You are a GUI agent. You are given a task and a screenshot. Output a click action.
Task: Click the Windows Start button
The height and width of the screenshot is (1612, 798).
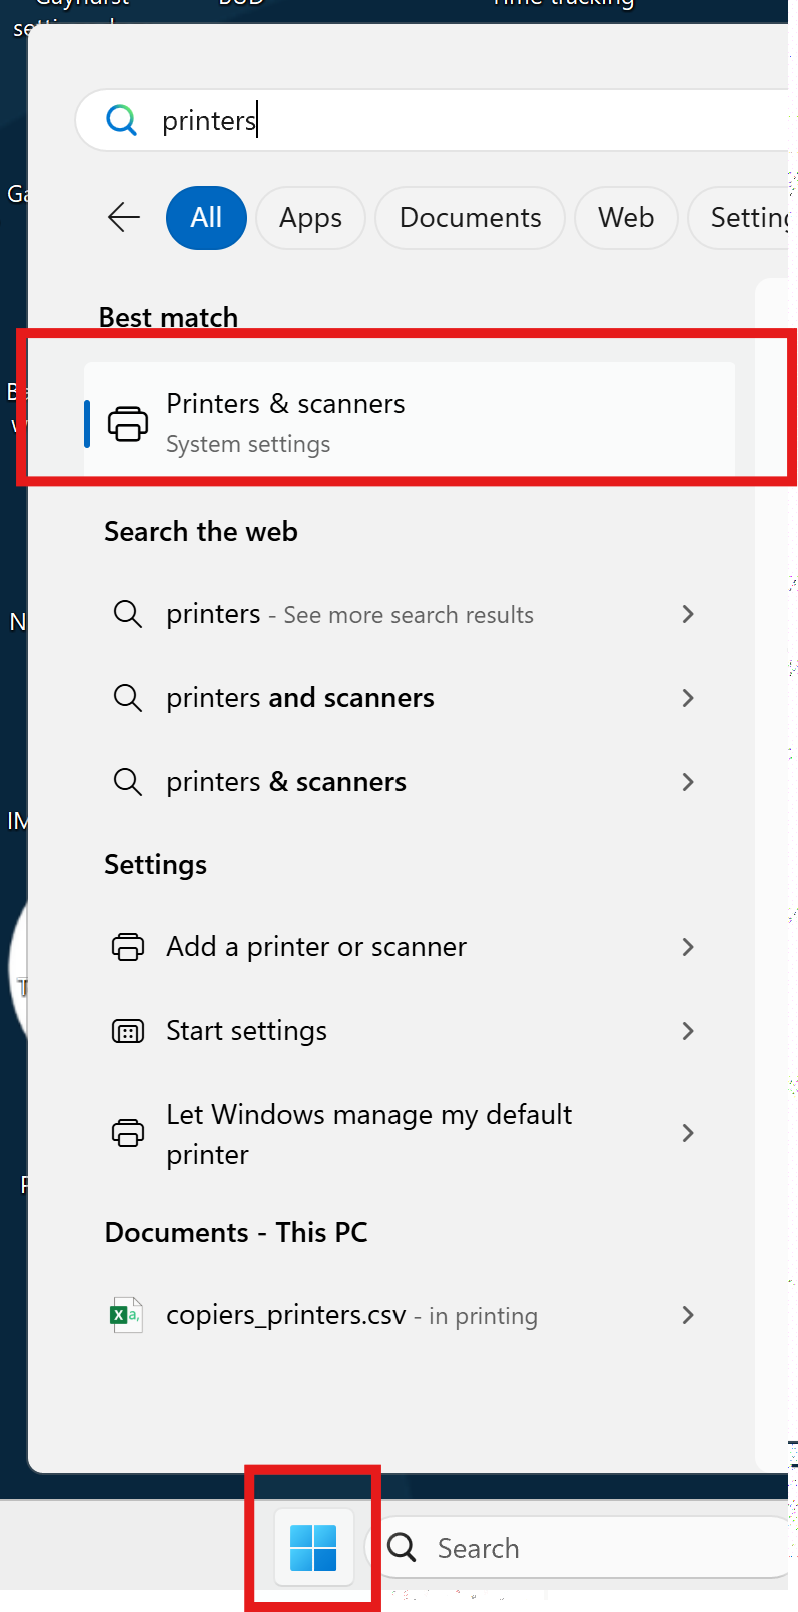(x=313, y=1547)
